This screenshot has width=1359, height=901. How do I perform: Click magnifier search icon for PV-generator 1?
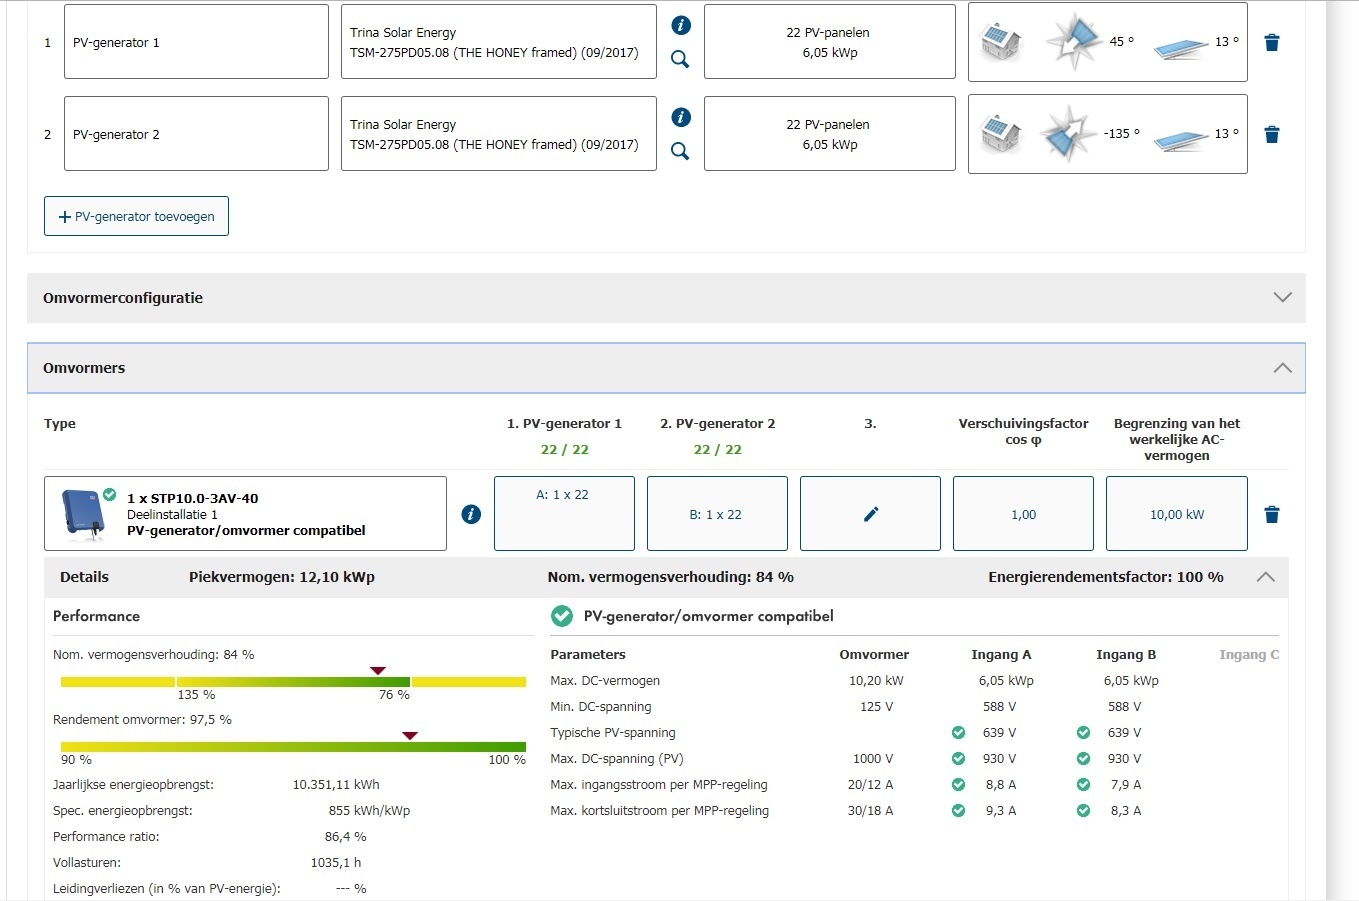tap(680, 59)
